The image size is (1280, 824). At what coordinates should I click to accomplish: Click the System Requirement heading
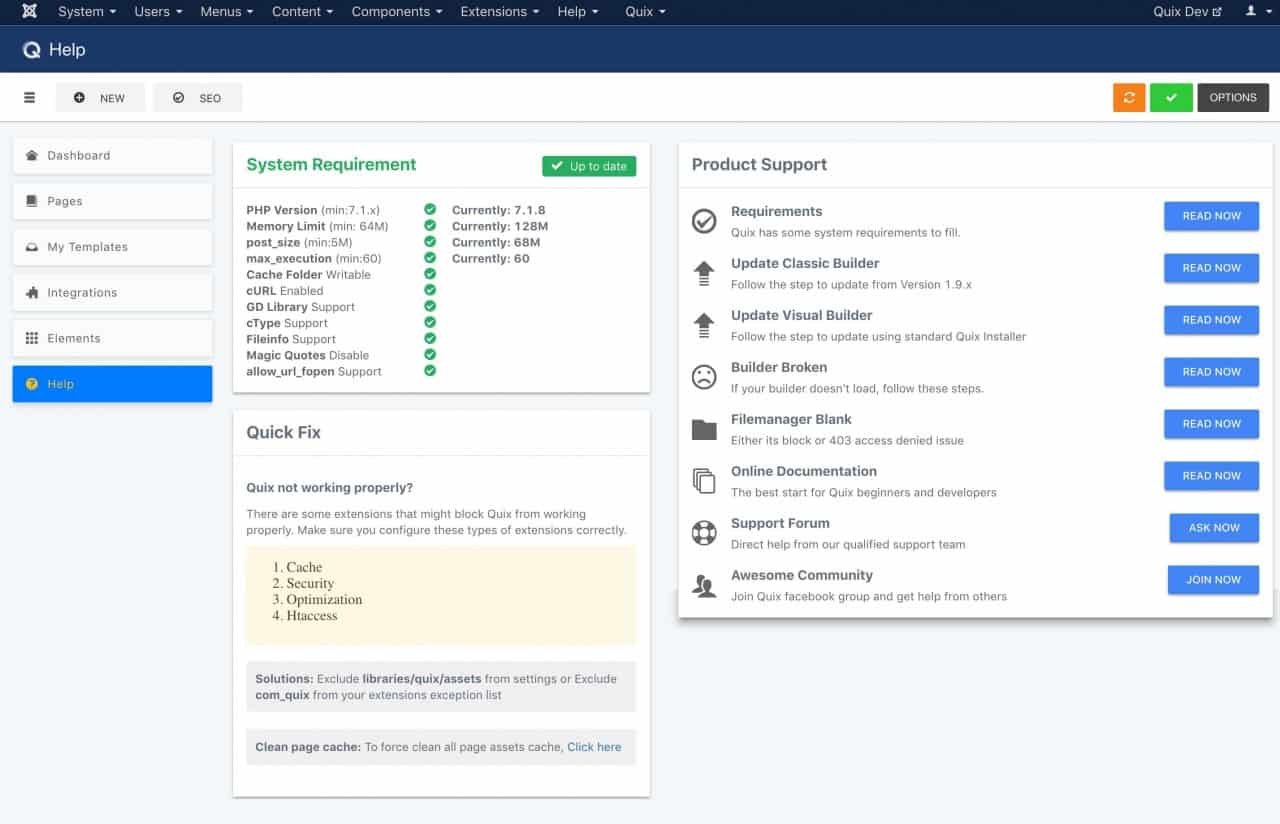pyautogui.click(x=331, y=165)
